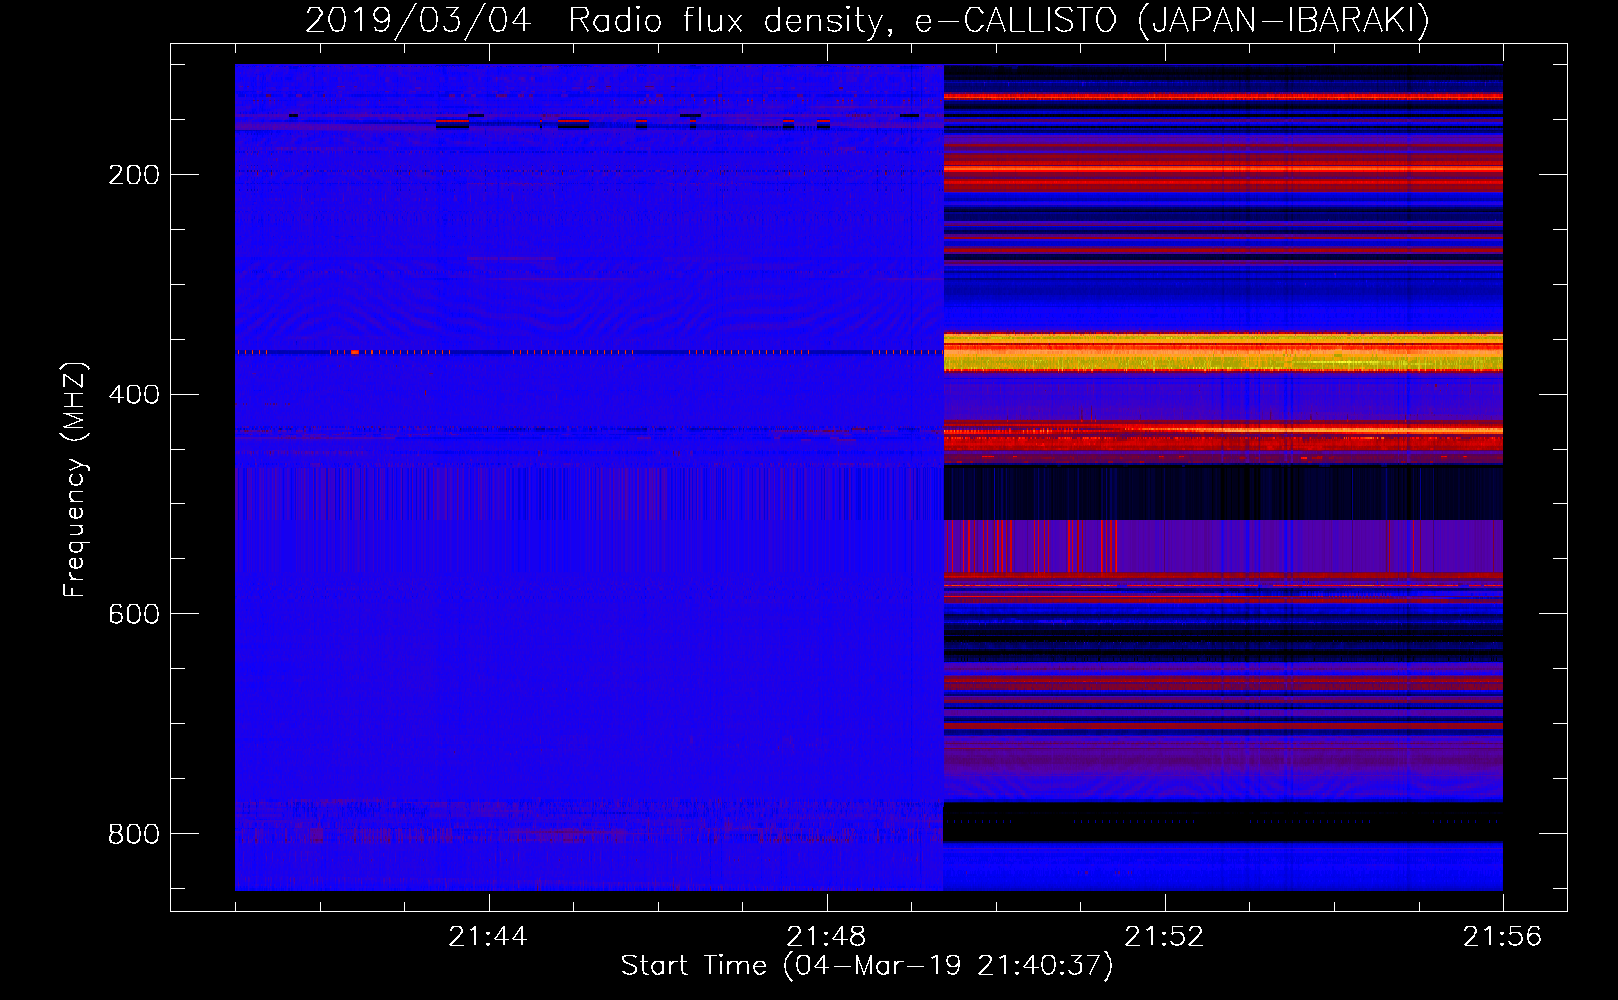Image resolution: width=1618 pixels, height=1000 pixels.
Task: Click the 200 frequency tick label
Action: [134, 175]
